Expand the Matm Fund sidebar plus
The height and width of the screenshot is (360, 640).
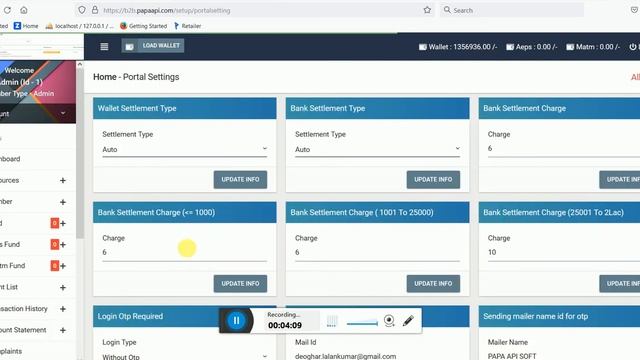coord(63,266)
